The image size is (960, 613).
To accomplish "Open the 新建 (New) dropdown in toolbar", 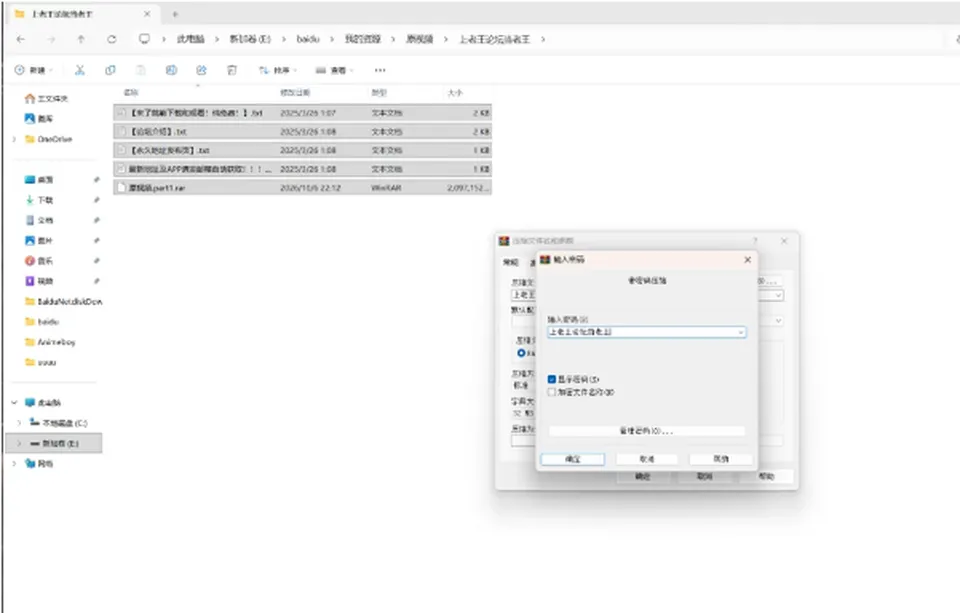I will click(34, 70).
